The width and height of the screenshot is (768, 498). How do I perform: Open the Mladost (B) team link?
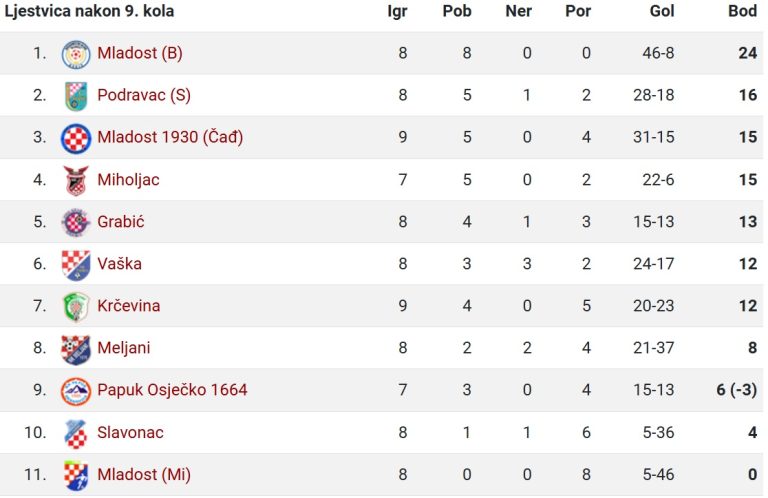(140, 53)
